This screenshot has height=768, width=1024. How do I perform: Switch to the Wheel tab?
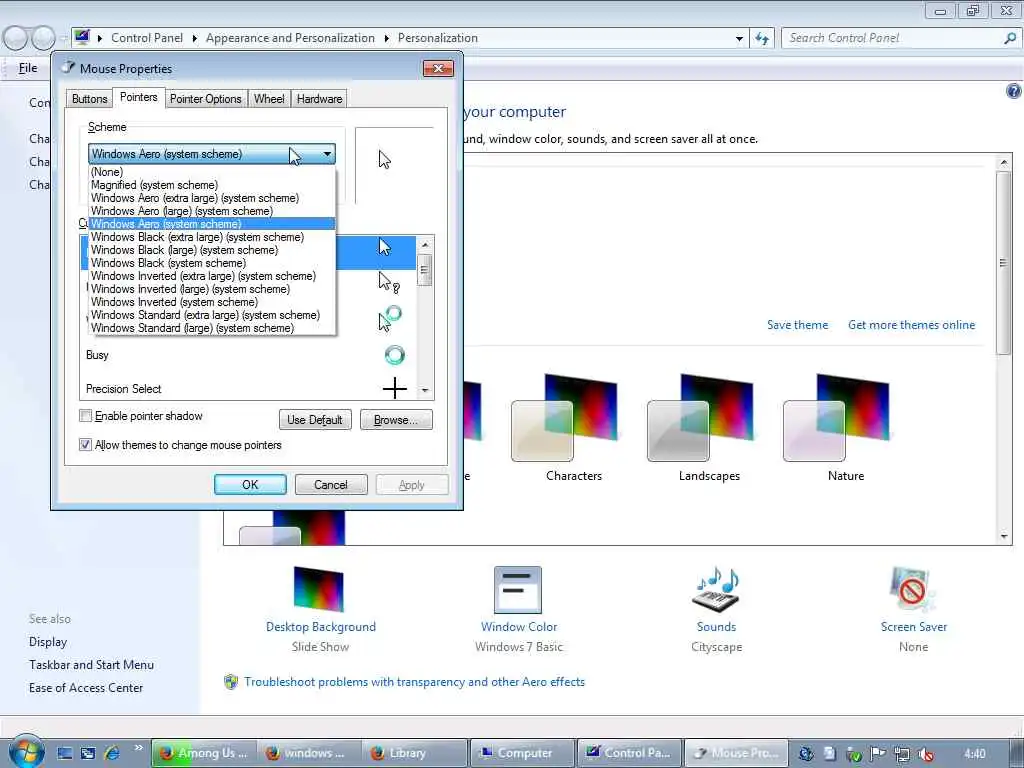(x=269, y=99)
